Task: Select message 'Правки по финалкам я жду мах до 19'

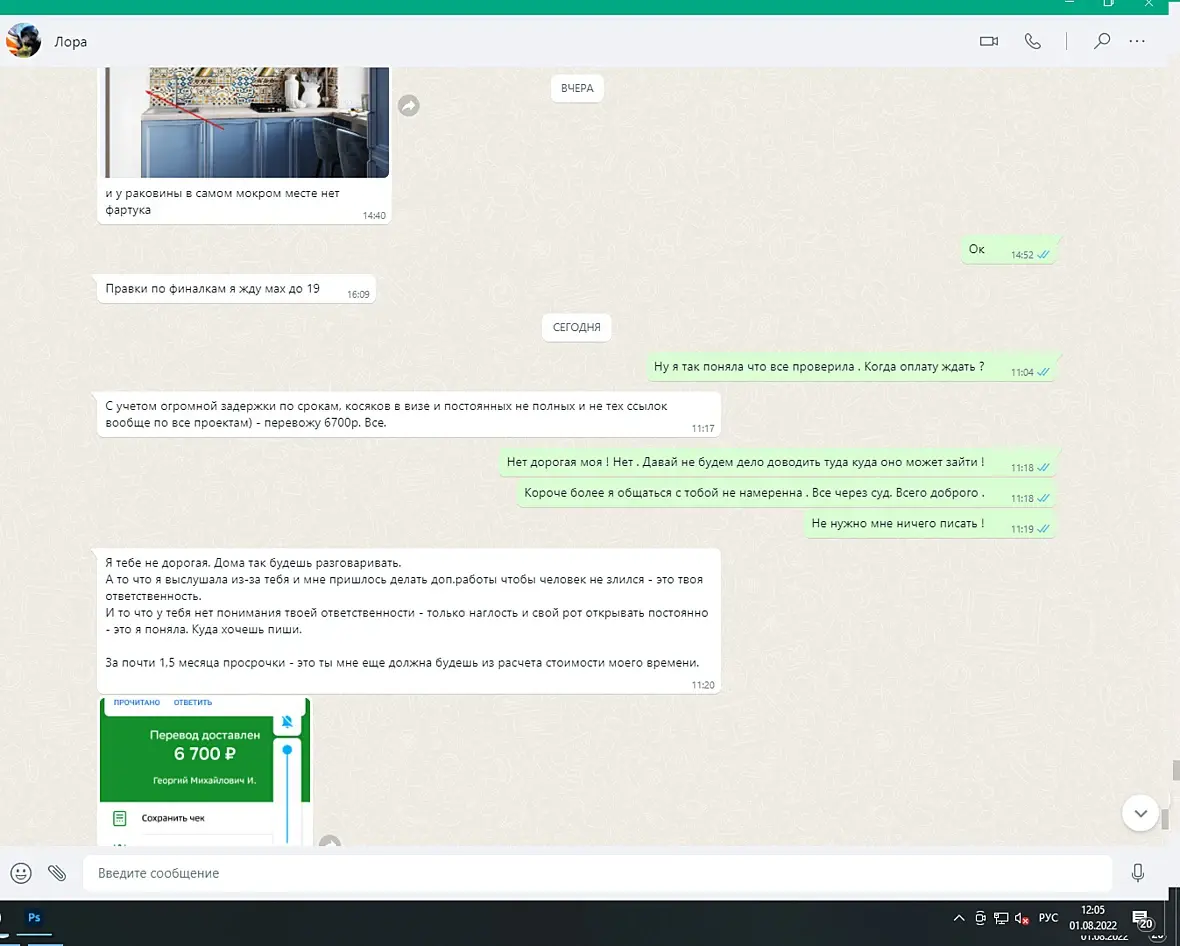Action: (x=236, y=289)
